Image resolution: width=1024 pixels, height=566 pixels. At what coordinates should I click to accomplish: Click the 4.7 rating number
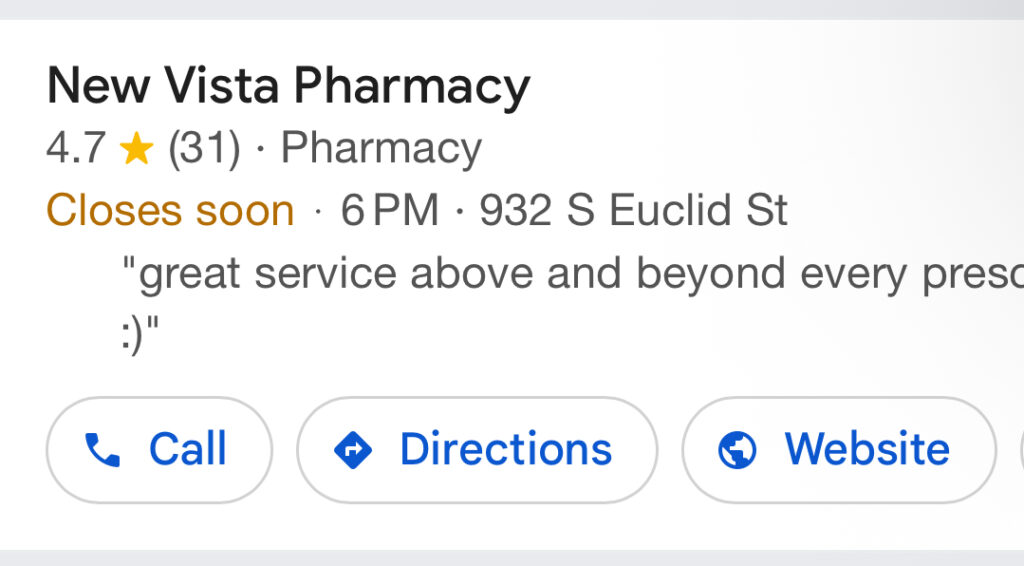click(75, 149)
